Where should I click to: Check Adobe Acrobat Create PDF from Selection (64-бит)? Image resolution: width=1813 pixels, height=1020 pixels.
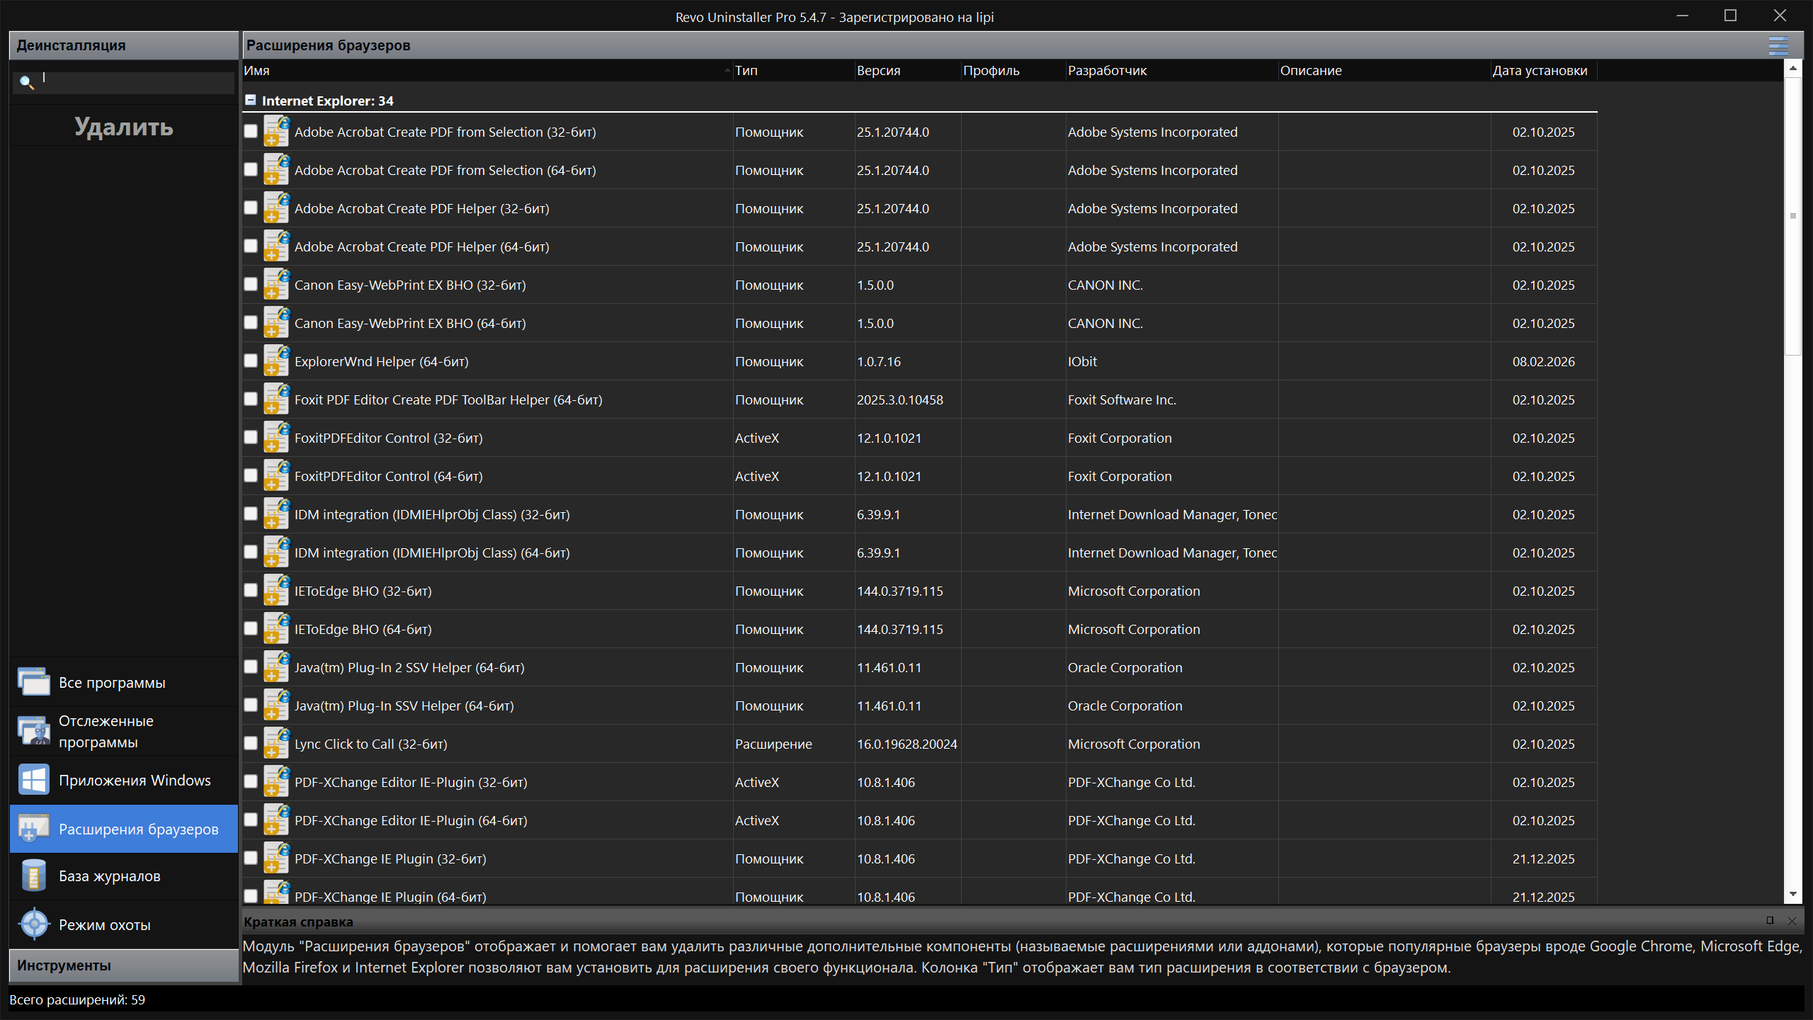coord(251,170)
